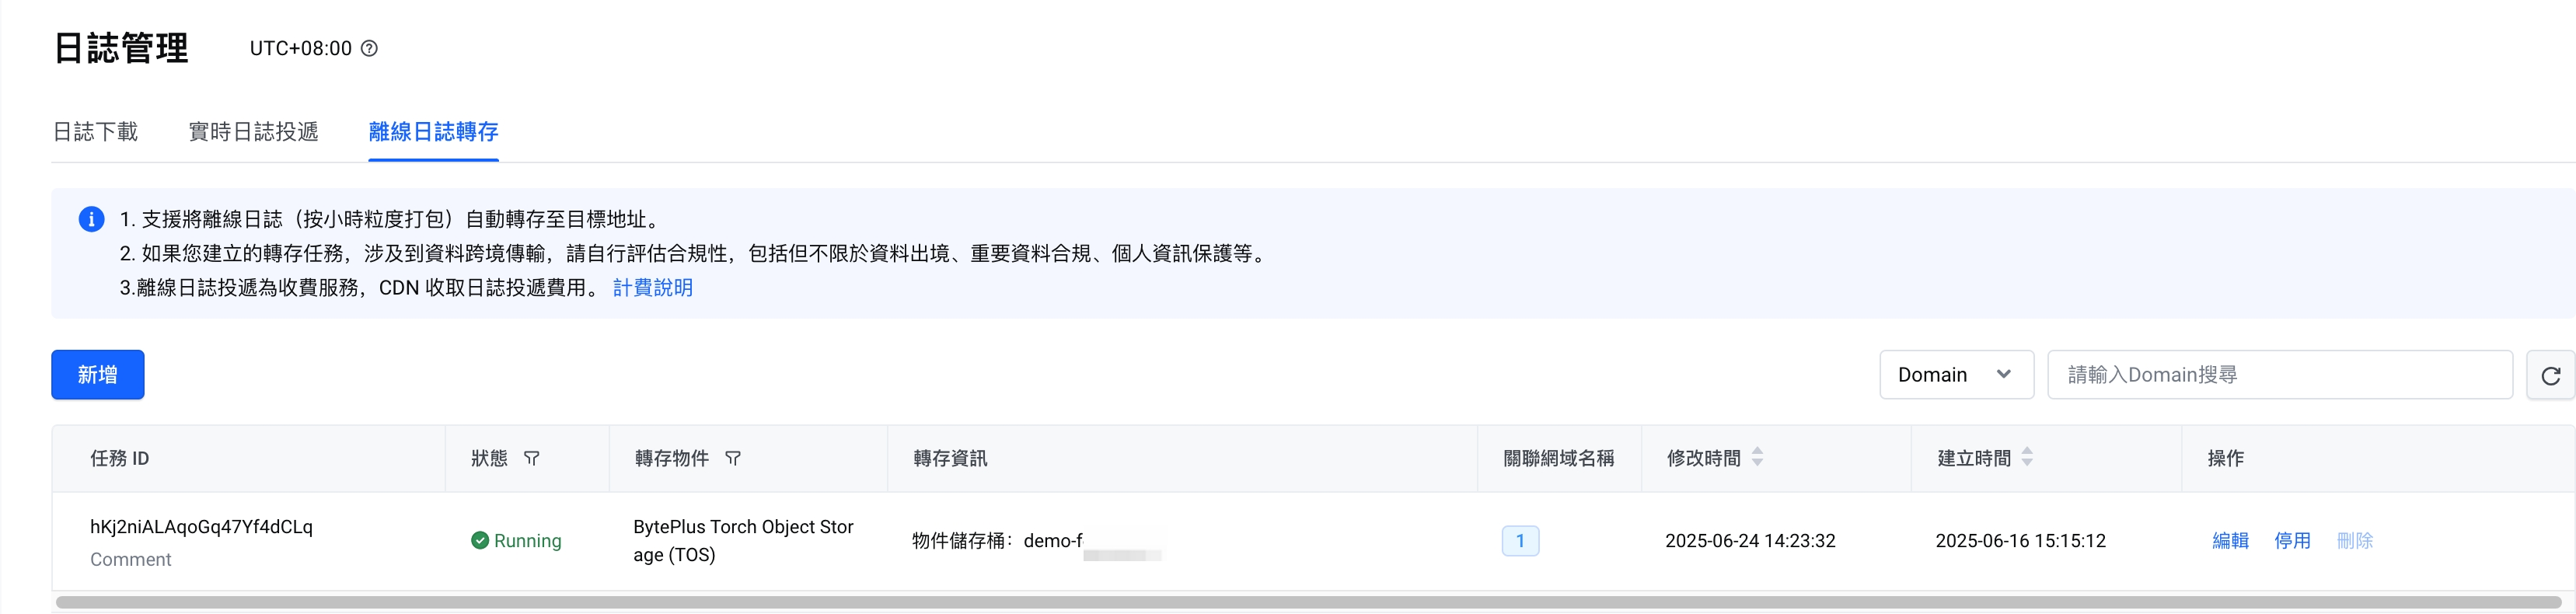The image size is (2576, 614).
Task: Click the associated domain count badge 1
Action: pos(1520,541)
